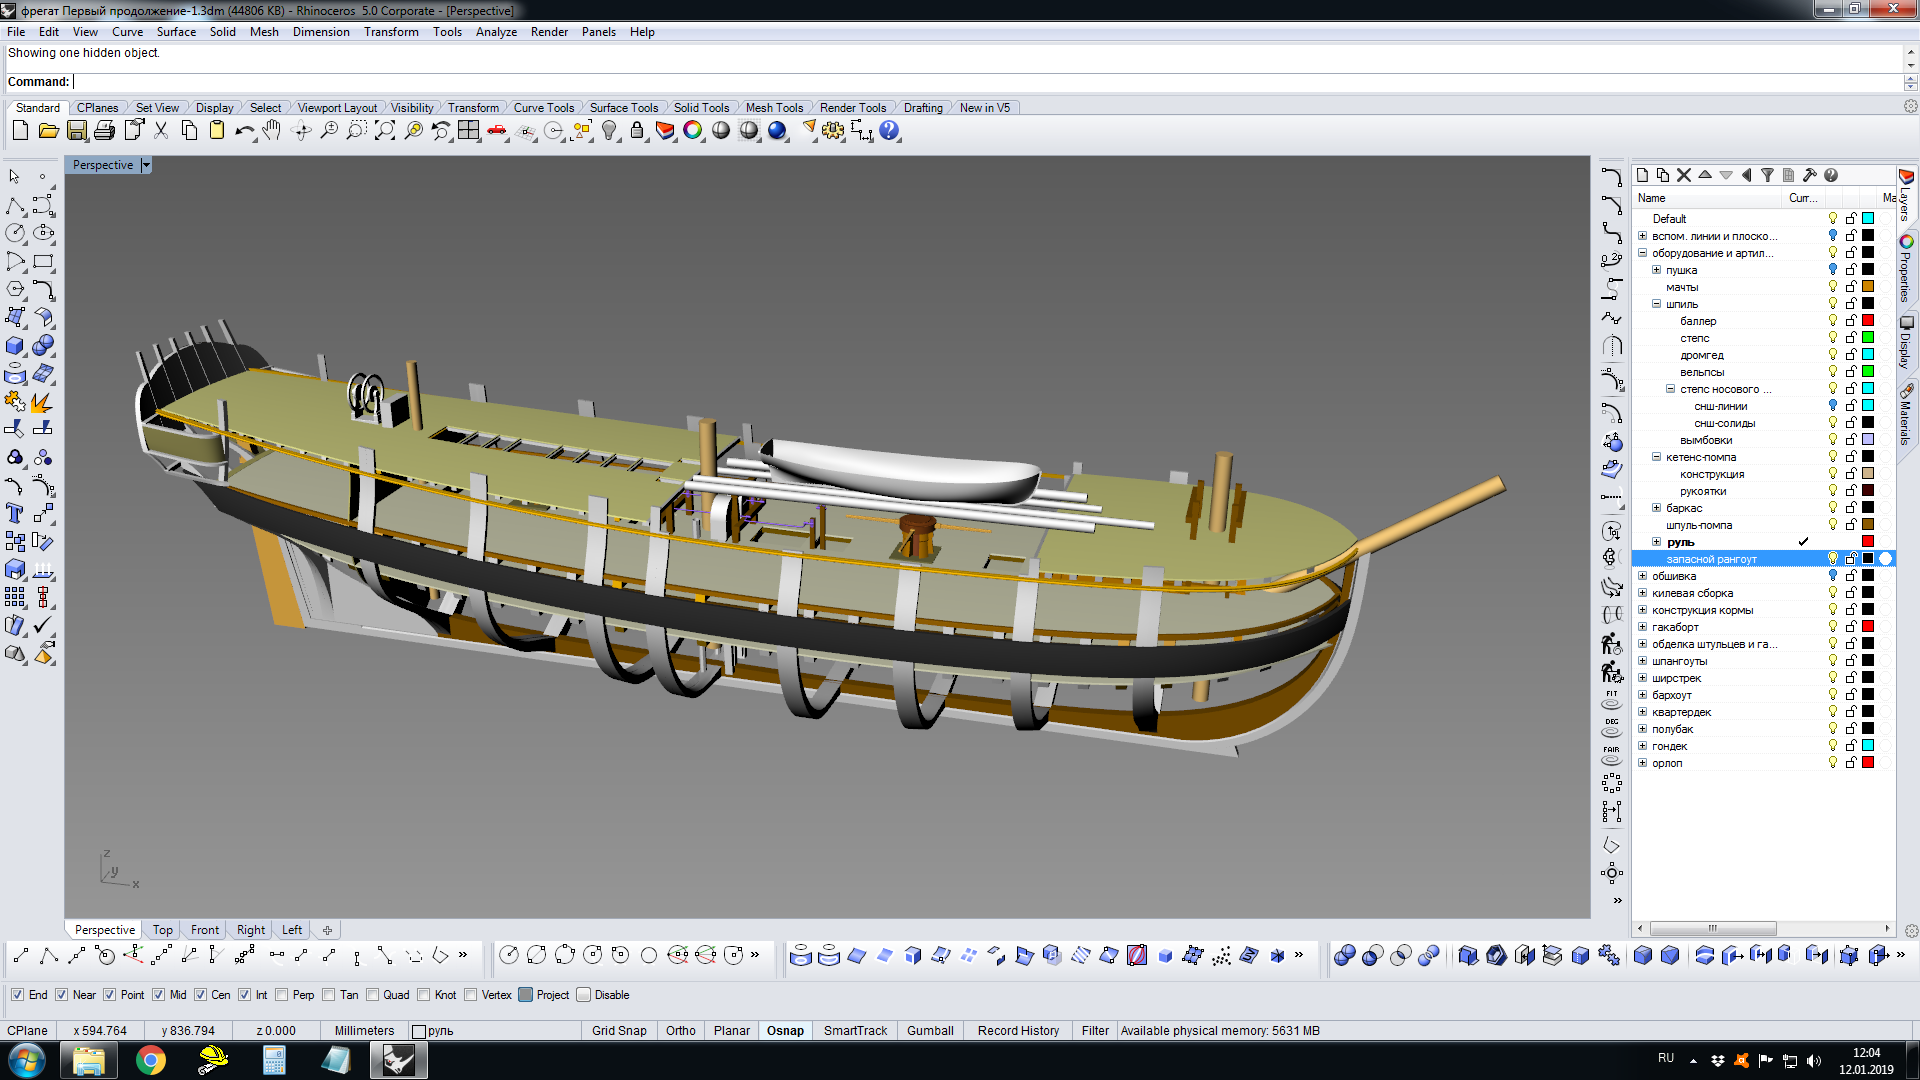Change the red color swatch of the баллер layer
This screenshot has width=1920, height=1080.
1868,321
